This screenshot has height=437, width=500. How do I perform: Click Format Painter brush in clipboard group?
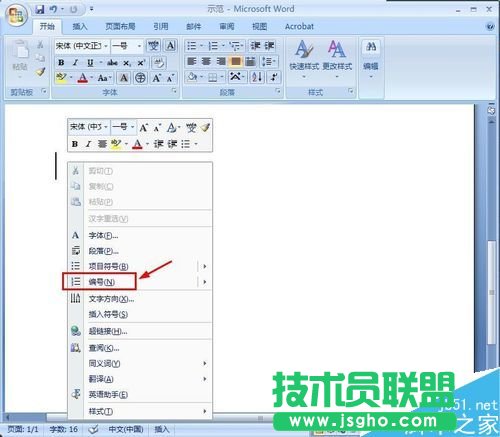pos(40,72)
